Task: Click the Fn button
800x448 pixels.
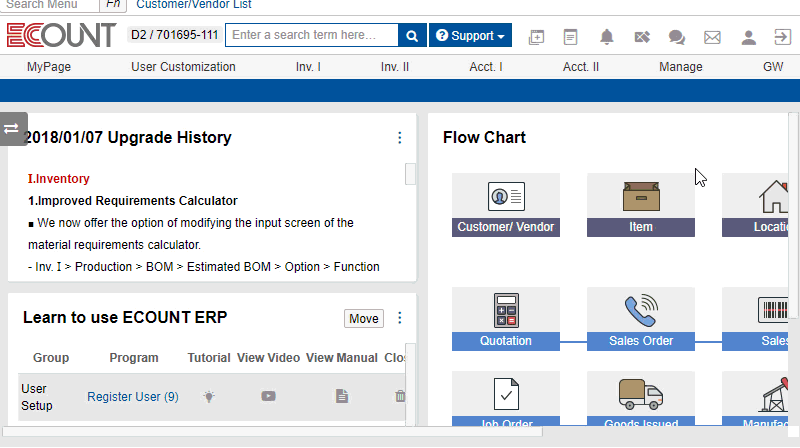Action: pyautogui.click(x=113, y=5)
